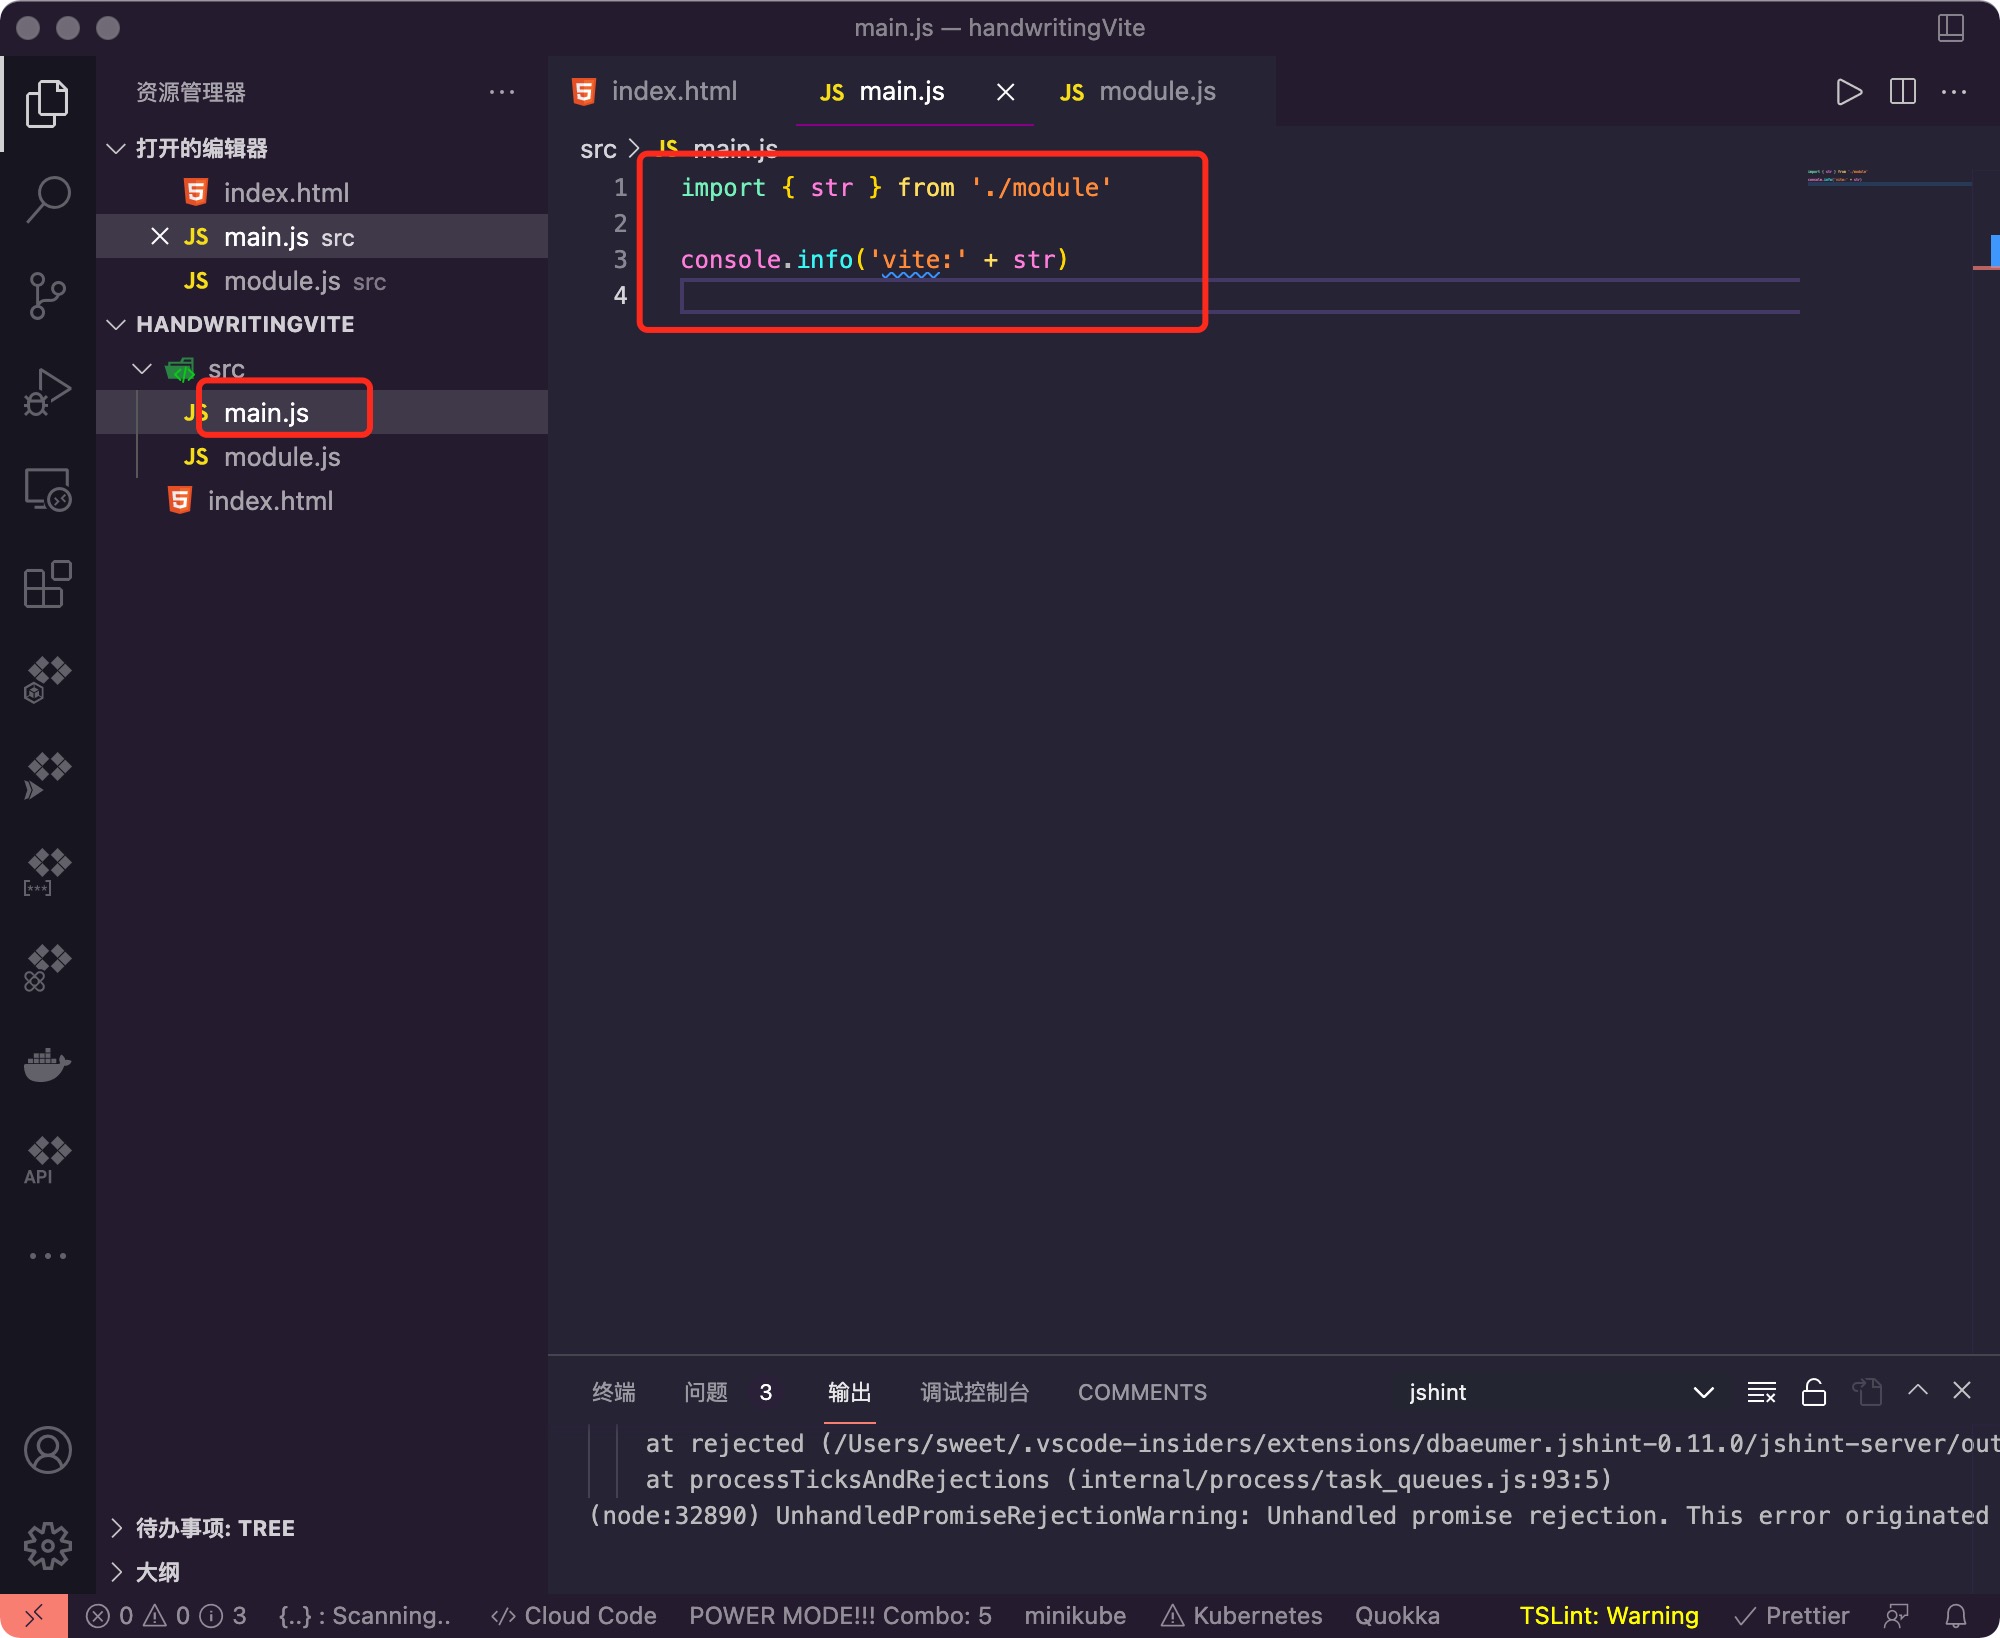The height and width of the screenshot is (1638, 2000).
Task: Click the './module' import string in code
Action: (x=1041, y=188)
